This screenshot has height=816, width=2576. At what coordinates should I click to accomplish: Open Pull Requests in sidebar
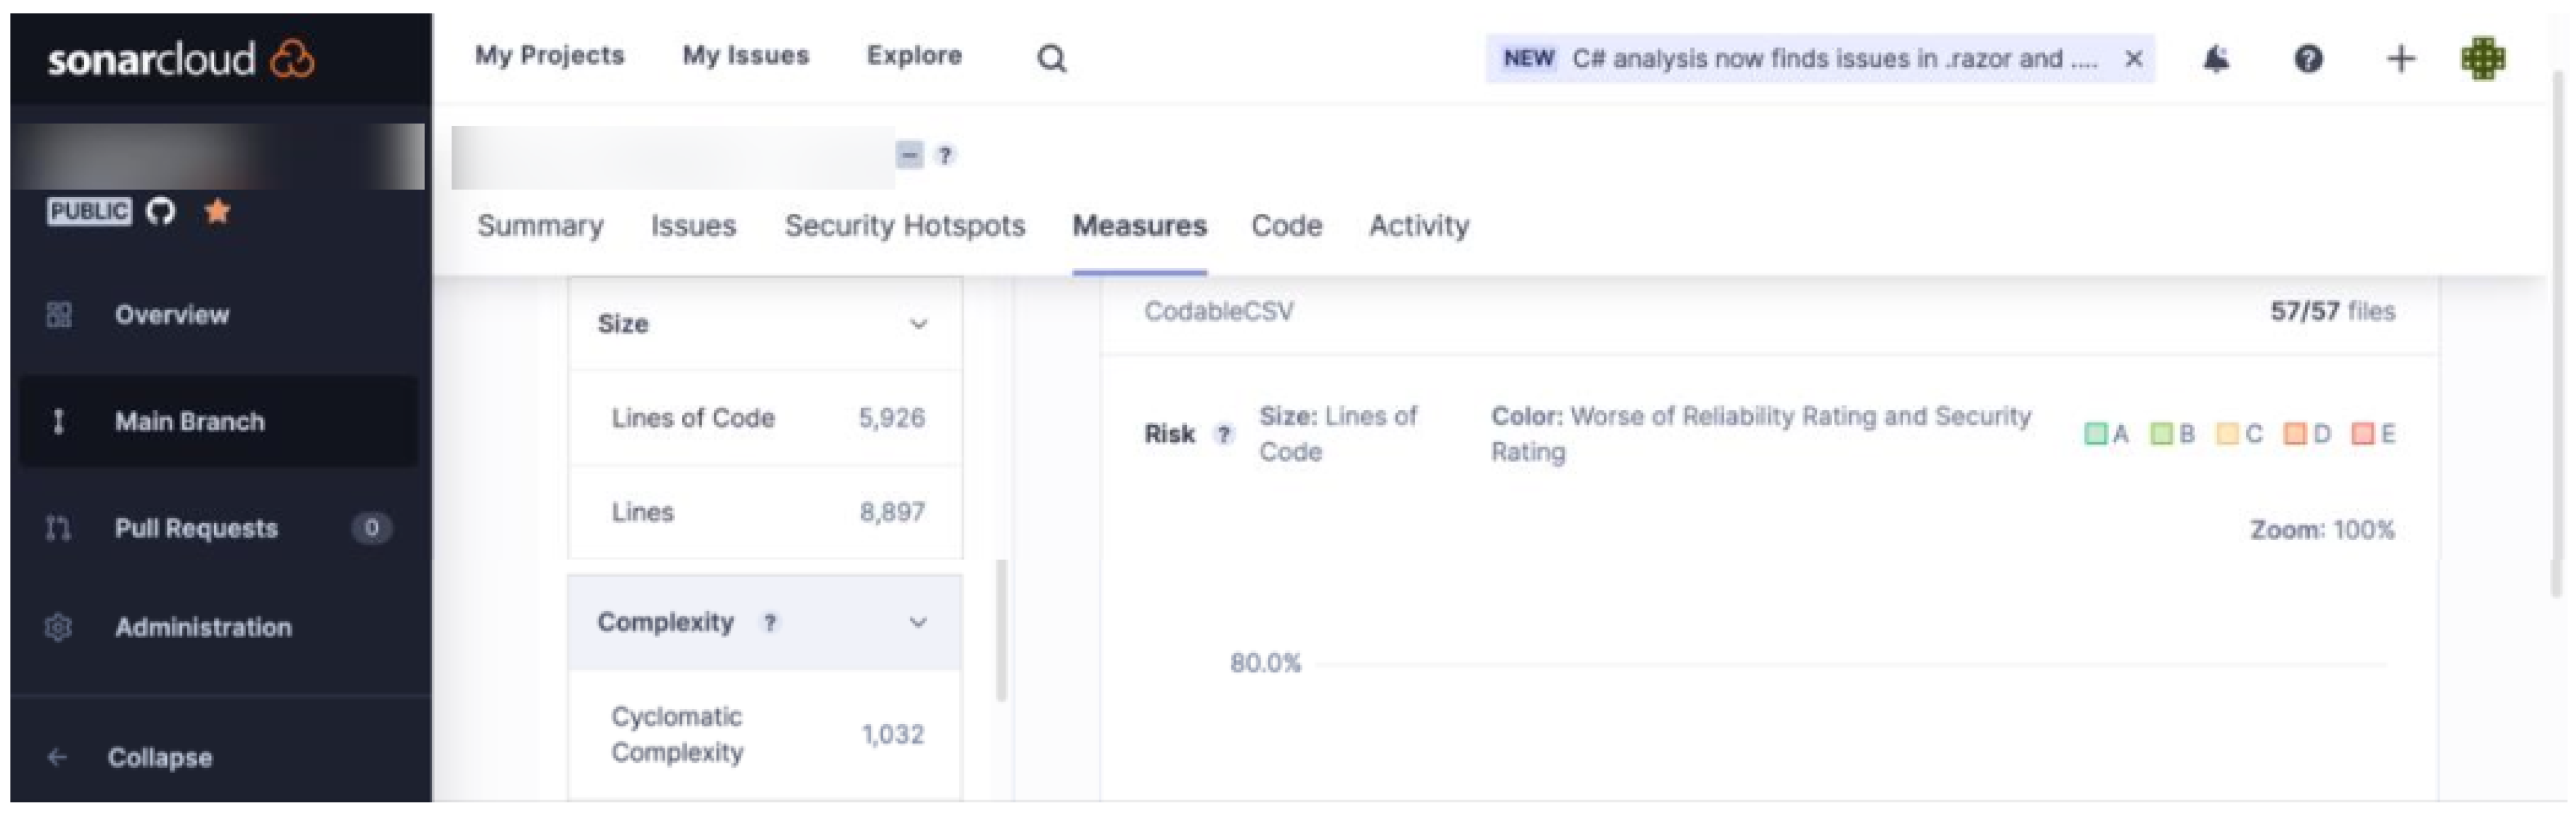(196, 528)
